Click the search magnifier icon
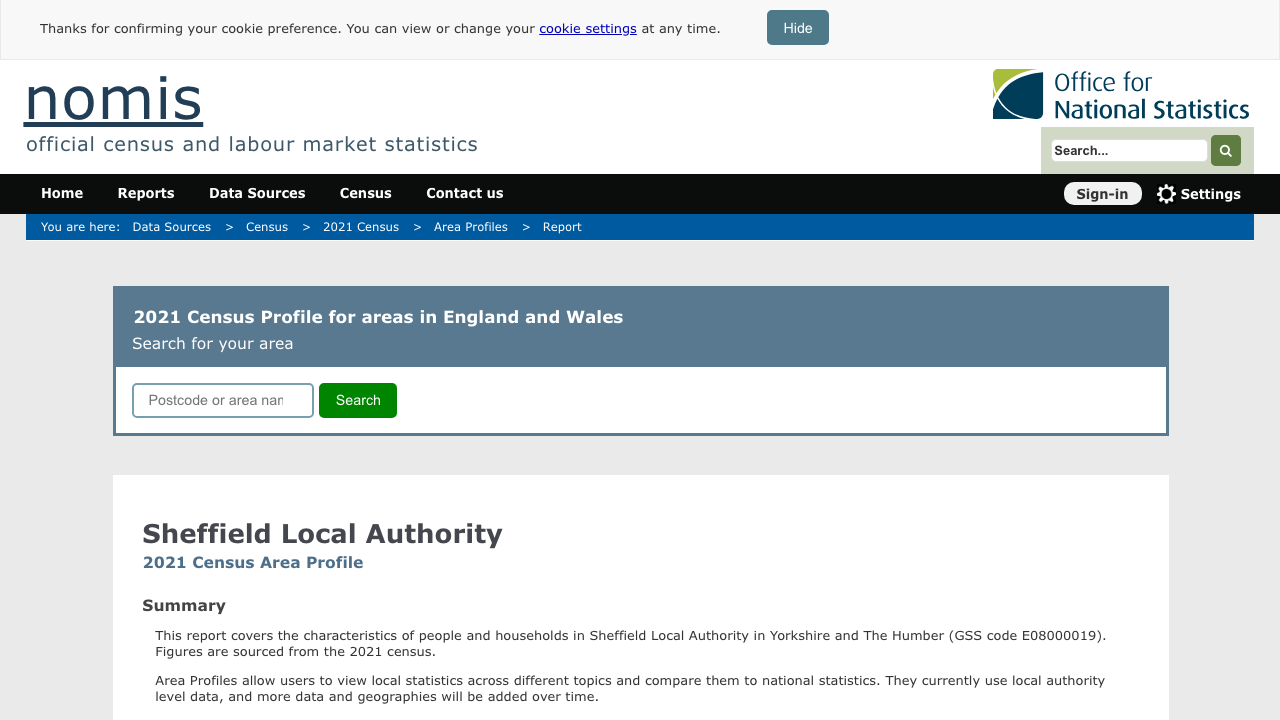 click(x=1225, y=150)
